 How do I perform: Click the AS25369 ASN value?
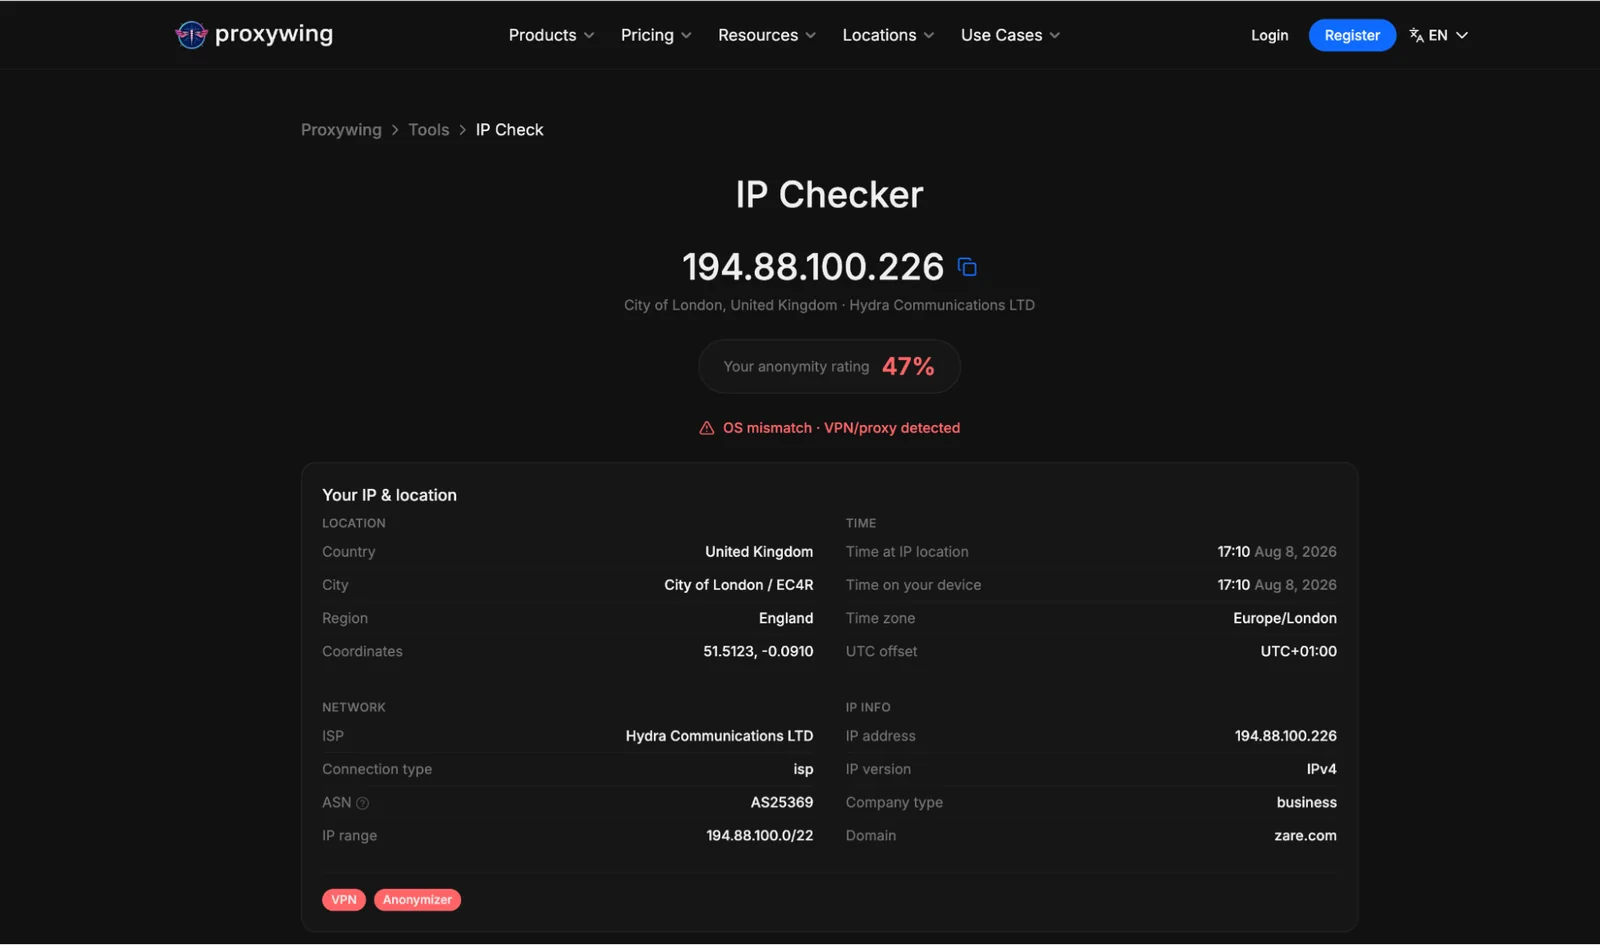(x=782, y=802)
